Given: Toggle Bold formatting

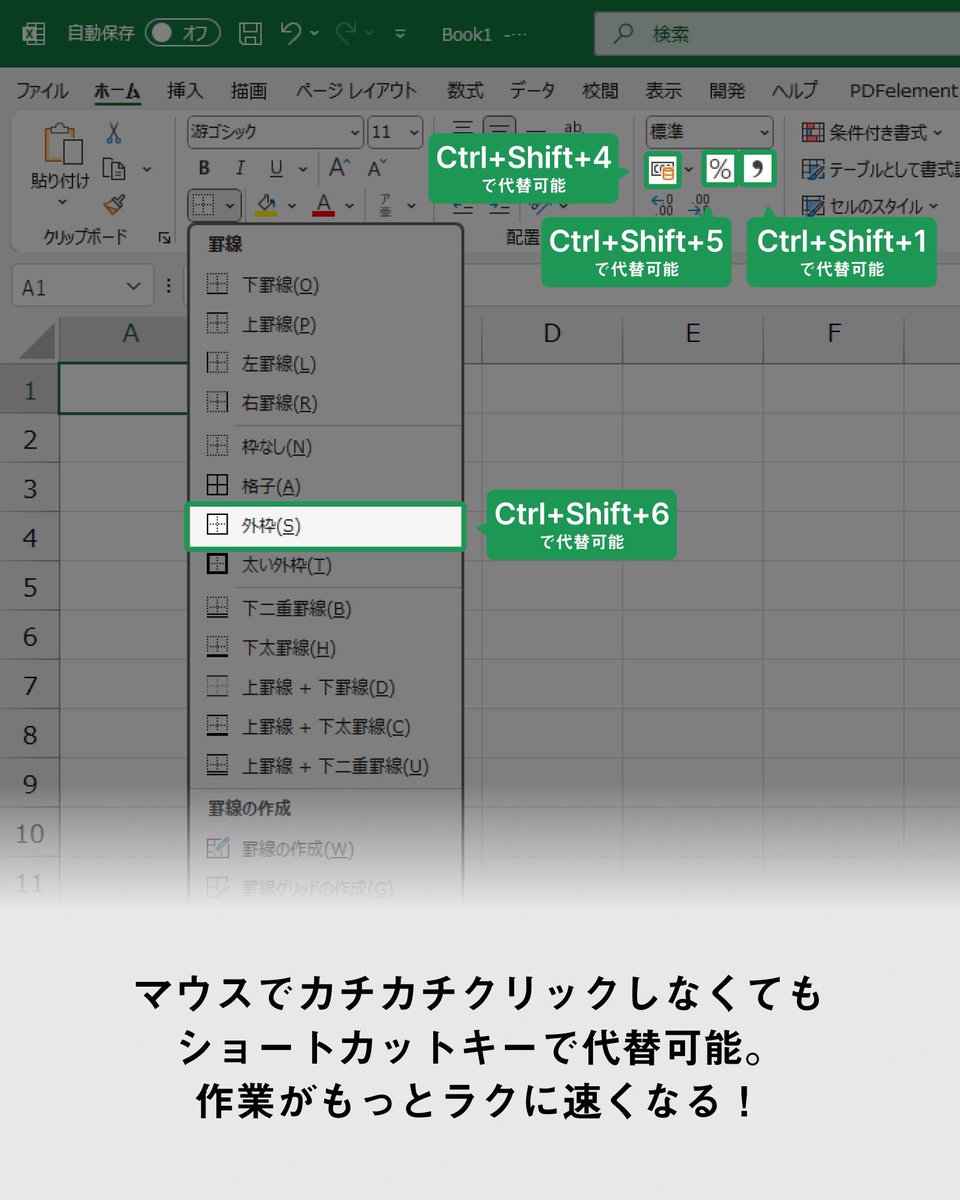Looking at the screenshot, I should [204, 168].
